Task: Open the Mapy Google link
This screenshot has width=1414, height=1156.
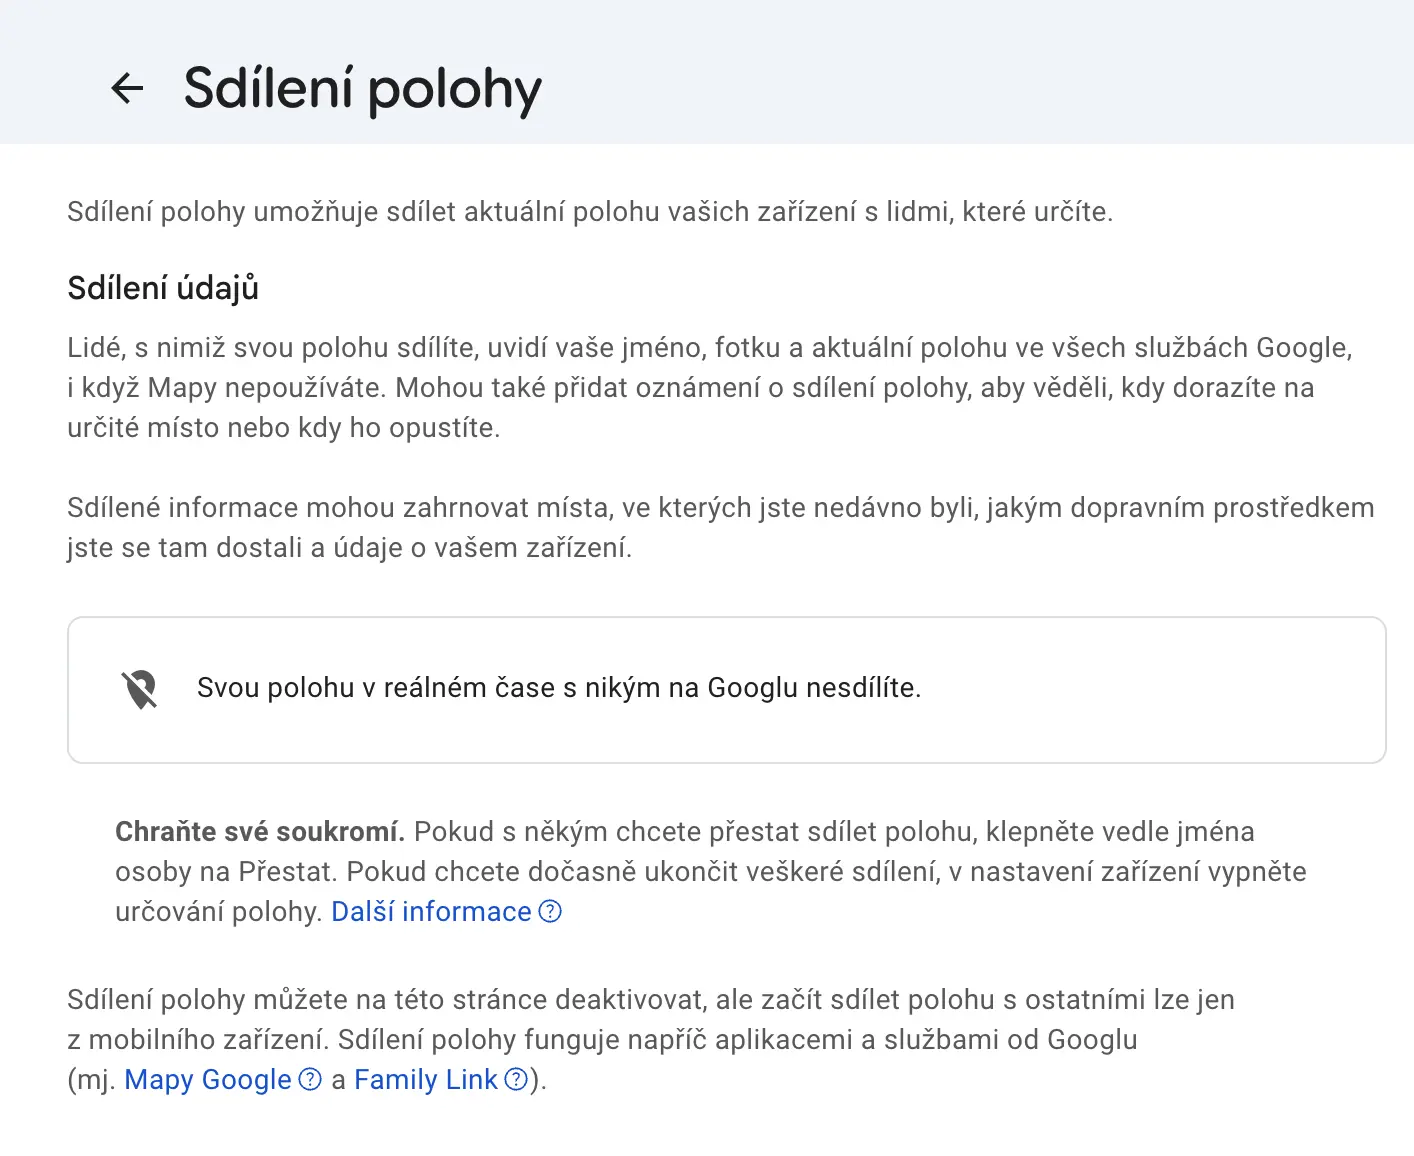Action: 208,1079
